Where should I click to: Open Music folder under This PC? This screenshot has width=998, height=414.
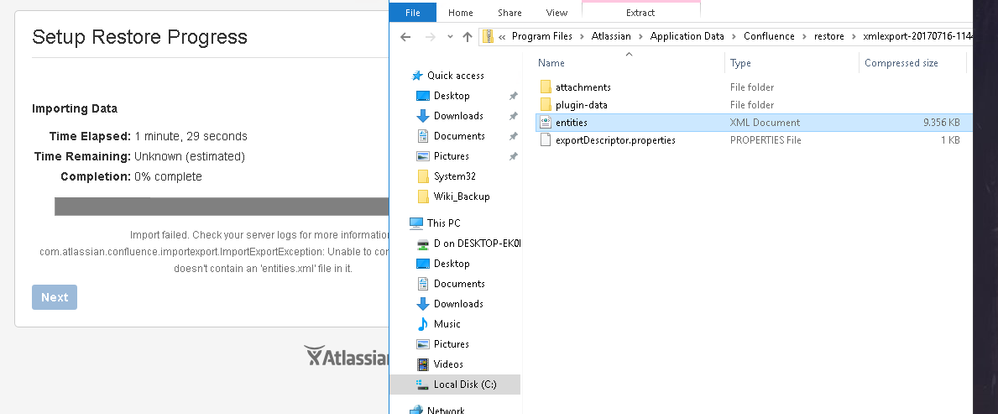447,324
